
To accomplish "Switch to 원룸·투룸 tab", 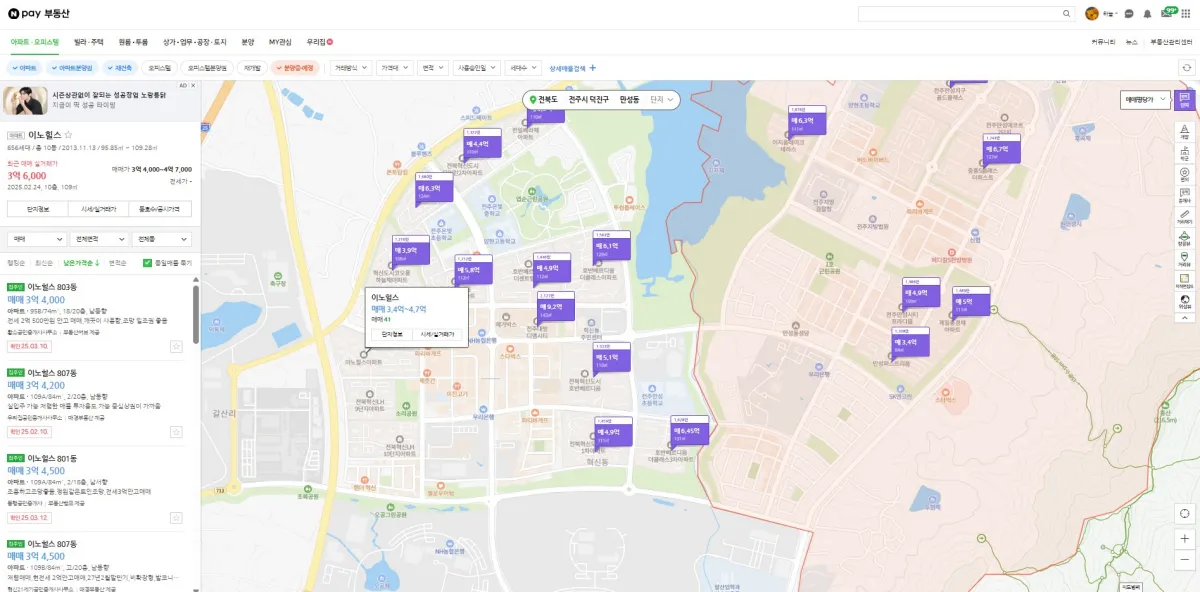I will coord(133,42).
